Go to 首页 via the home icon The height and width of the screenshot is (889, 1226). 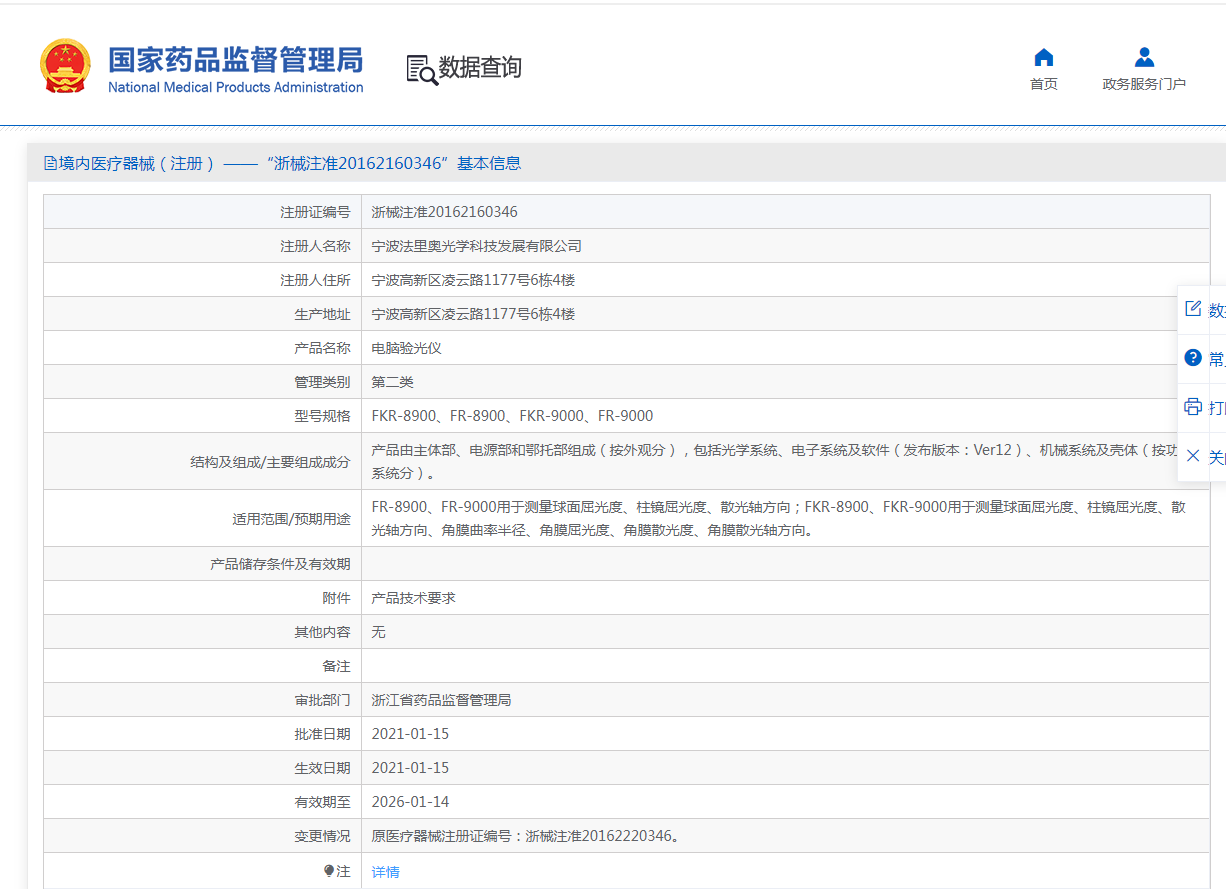pyautogui.click(x=1043, y=57)
